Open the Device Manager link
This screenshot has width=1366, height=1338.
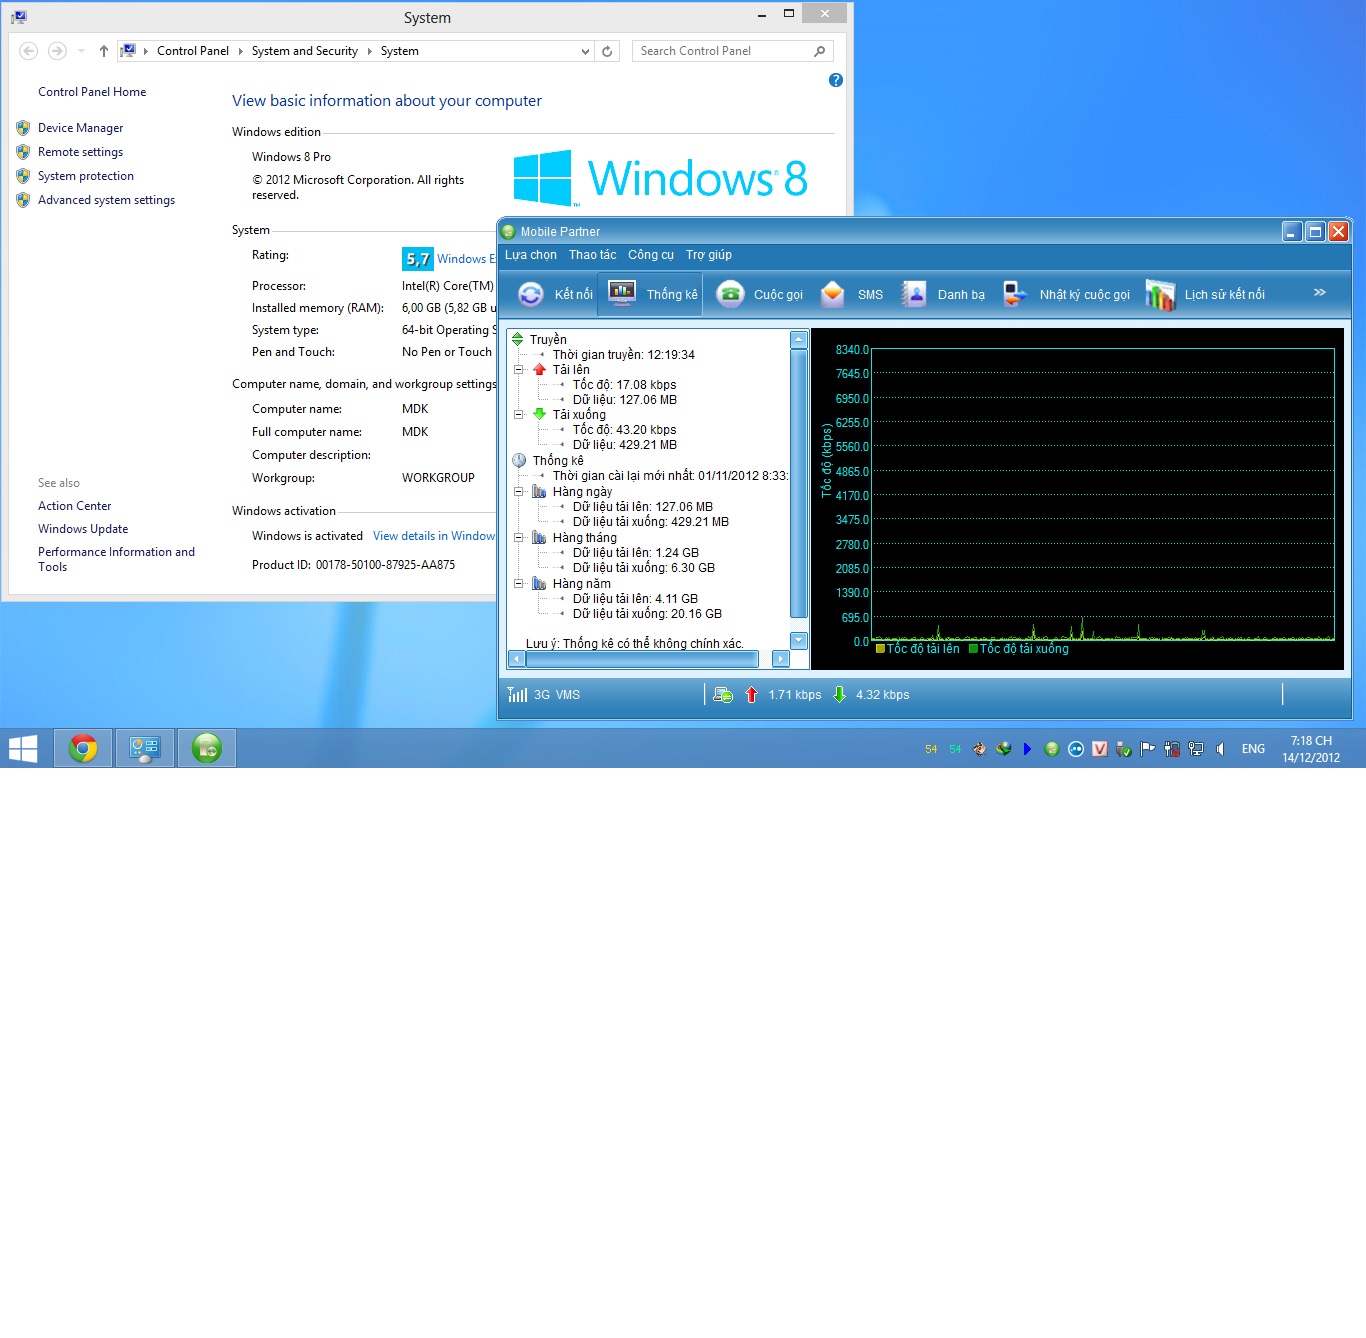pos(80,128)
